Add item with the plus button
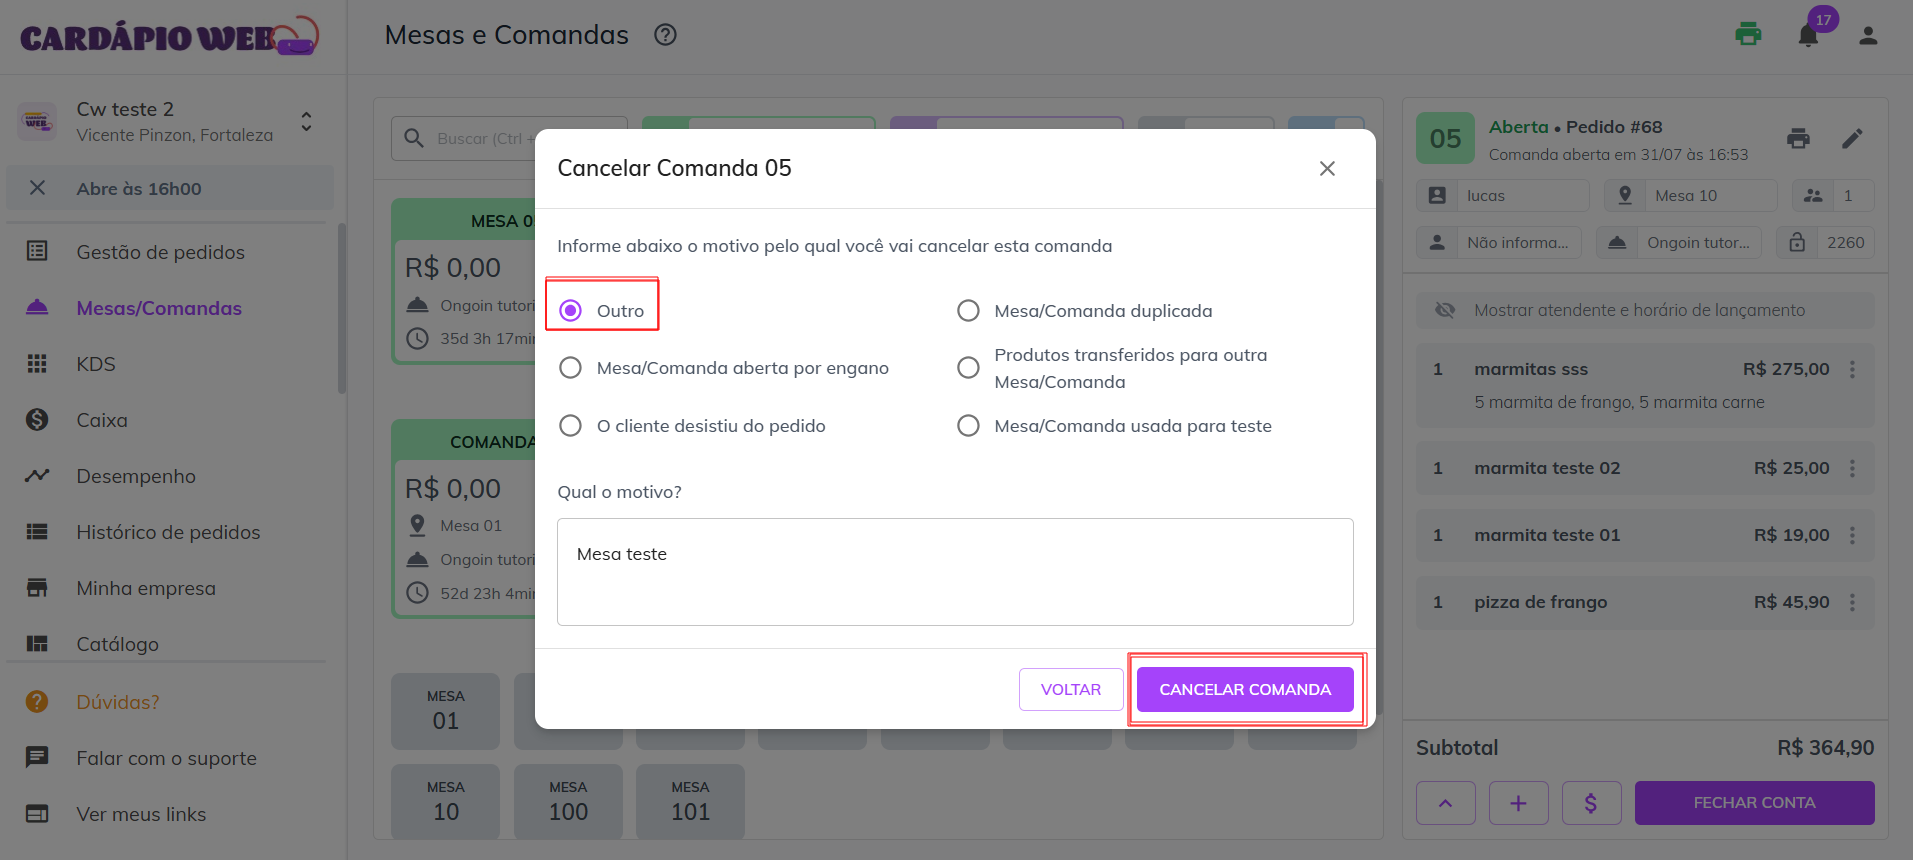1913x860 pixels. click(x=1518, y=803)
